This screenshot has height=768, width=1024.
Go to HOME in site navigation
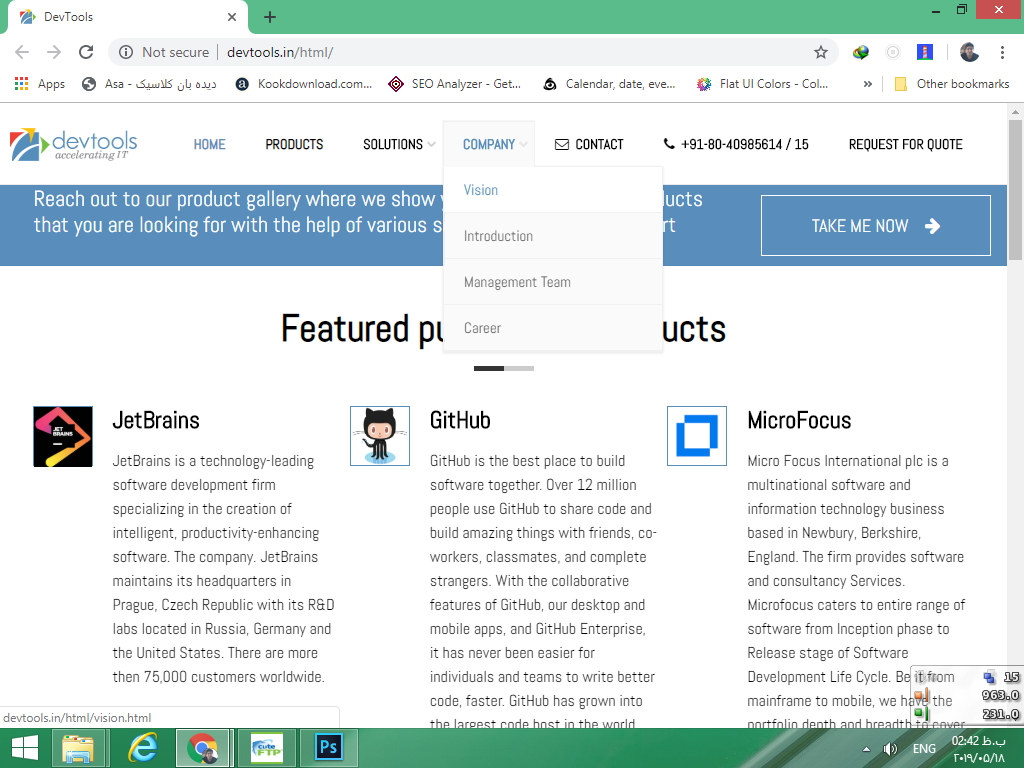(209, 144)
